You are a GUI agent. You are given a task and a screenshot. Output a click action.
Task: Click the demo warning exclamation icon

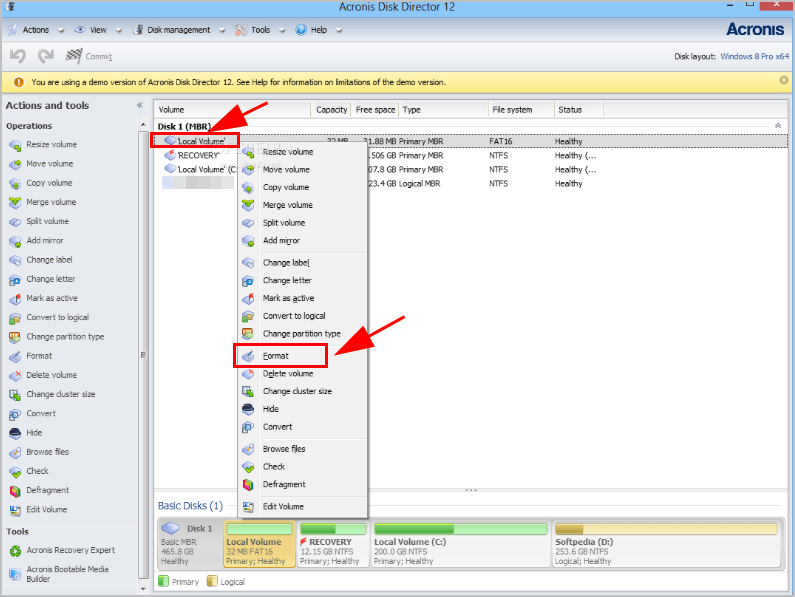tap(19, 82)
